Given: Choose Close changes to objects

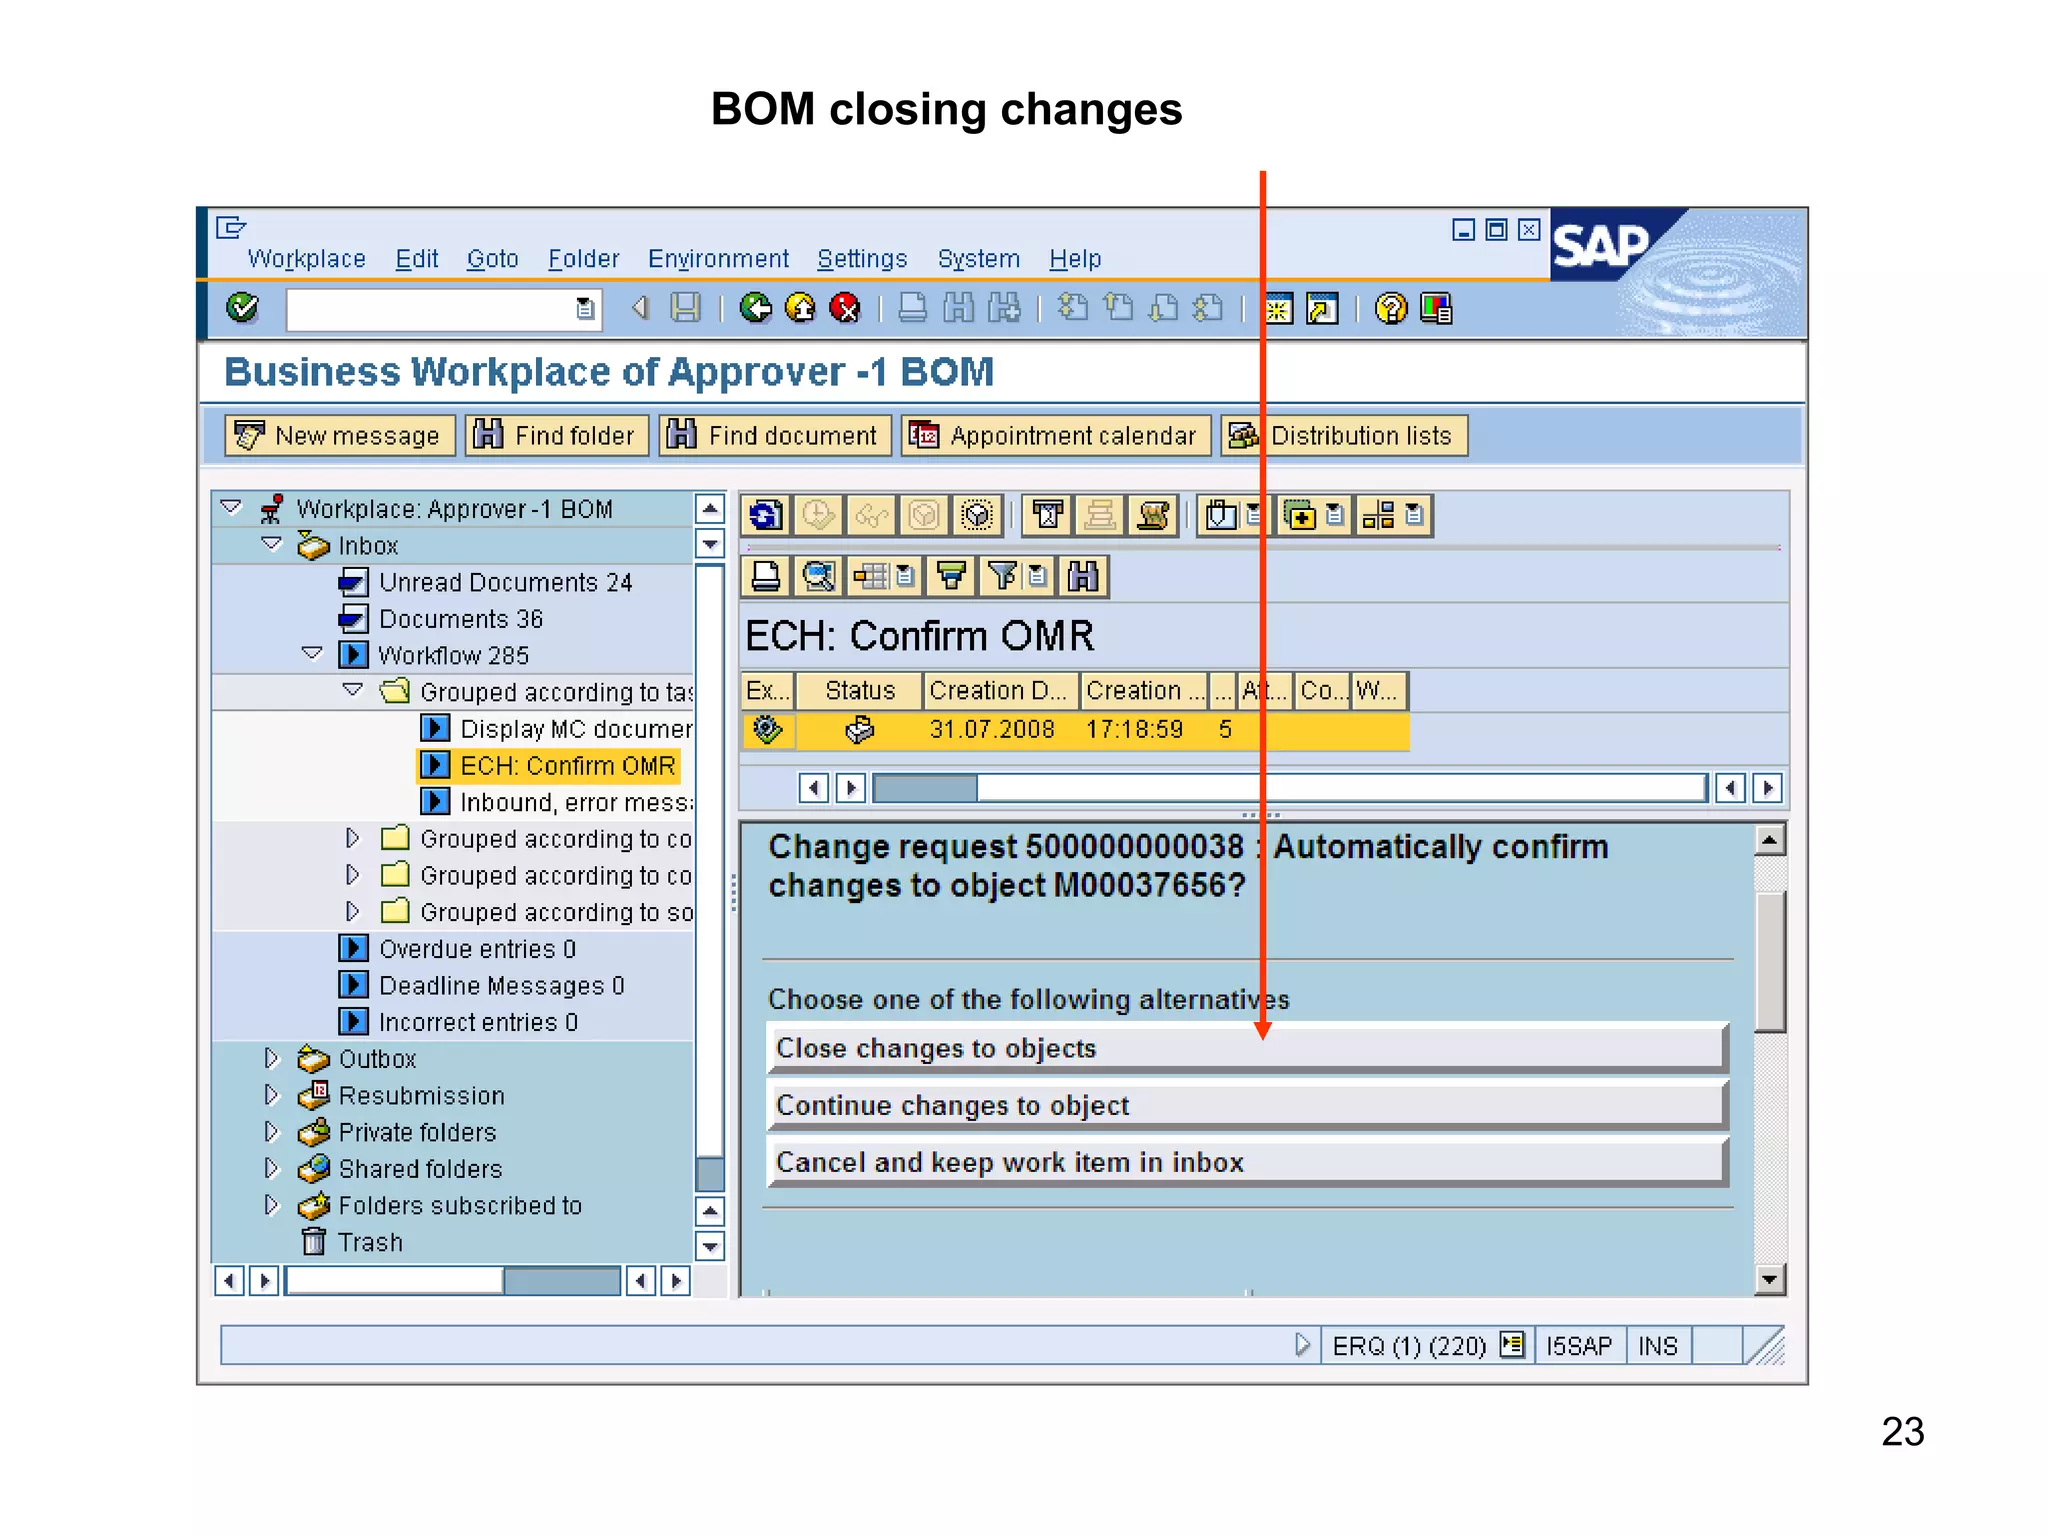Looking at the screenshot, I should (1247, 1048).
